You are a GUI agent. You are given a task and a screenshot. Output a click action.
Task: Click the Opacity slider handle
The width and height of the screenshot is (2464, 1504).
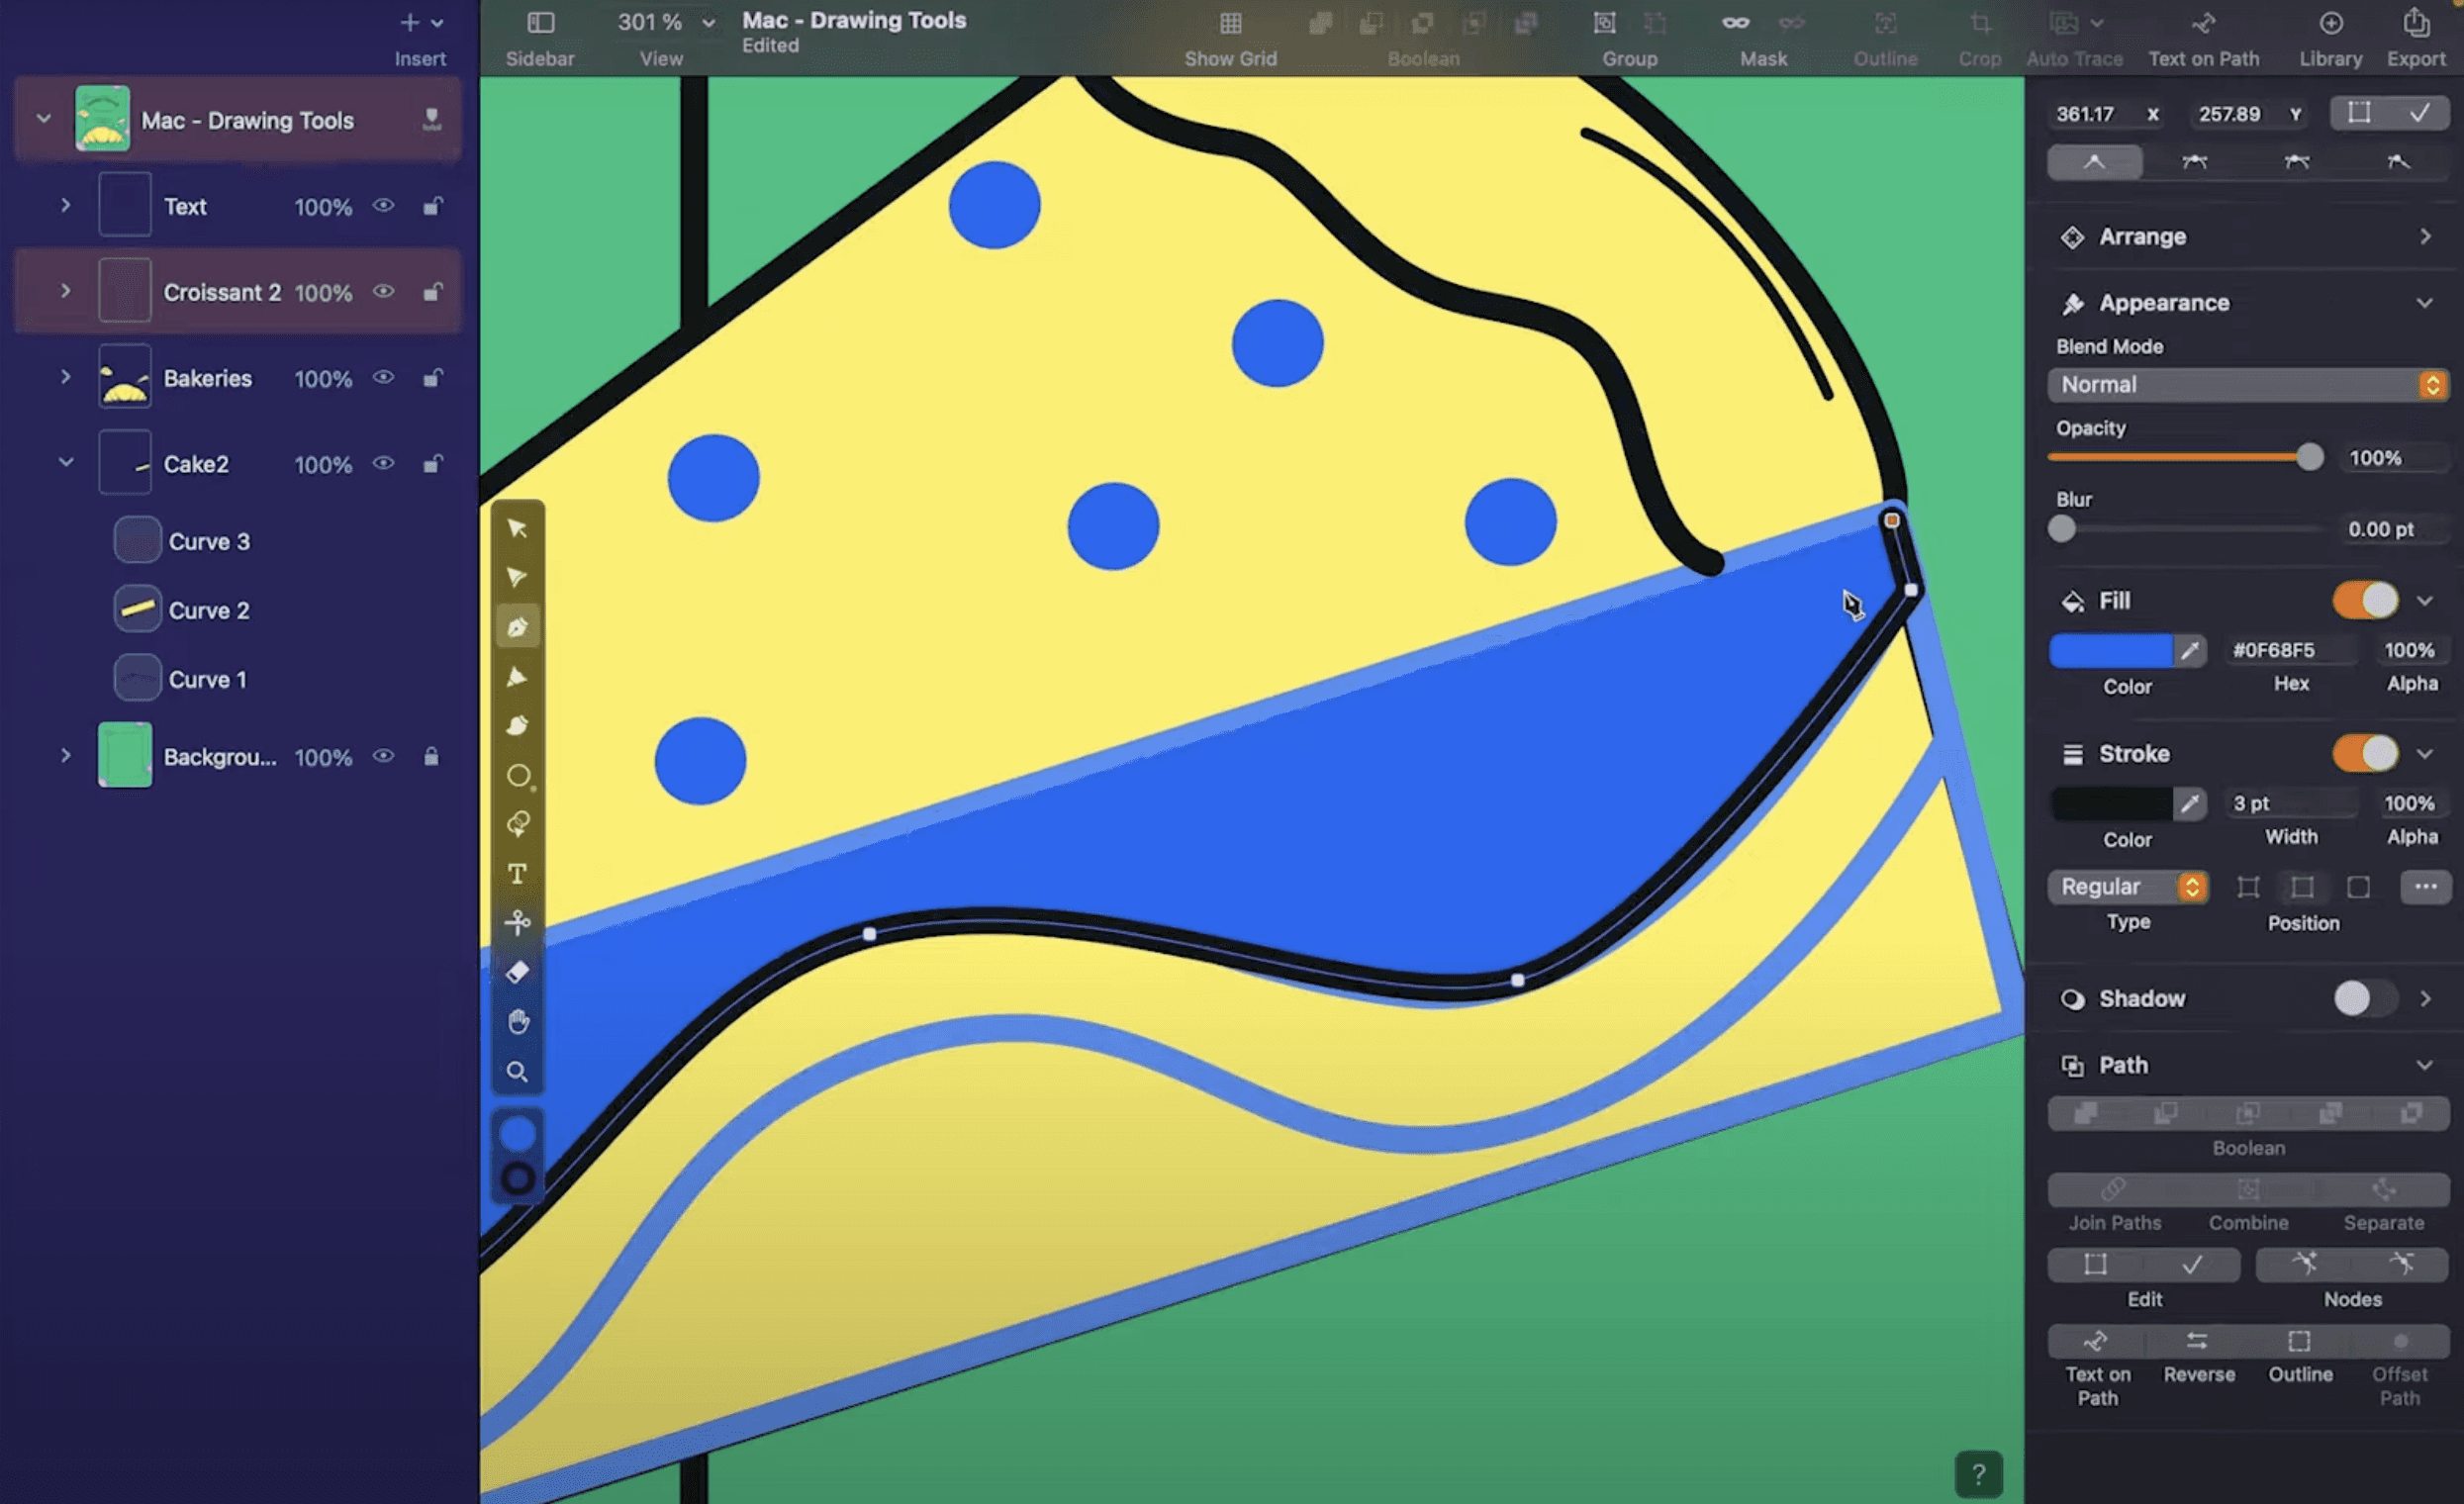click(x=2309, y=458)
